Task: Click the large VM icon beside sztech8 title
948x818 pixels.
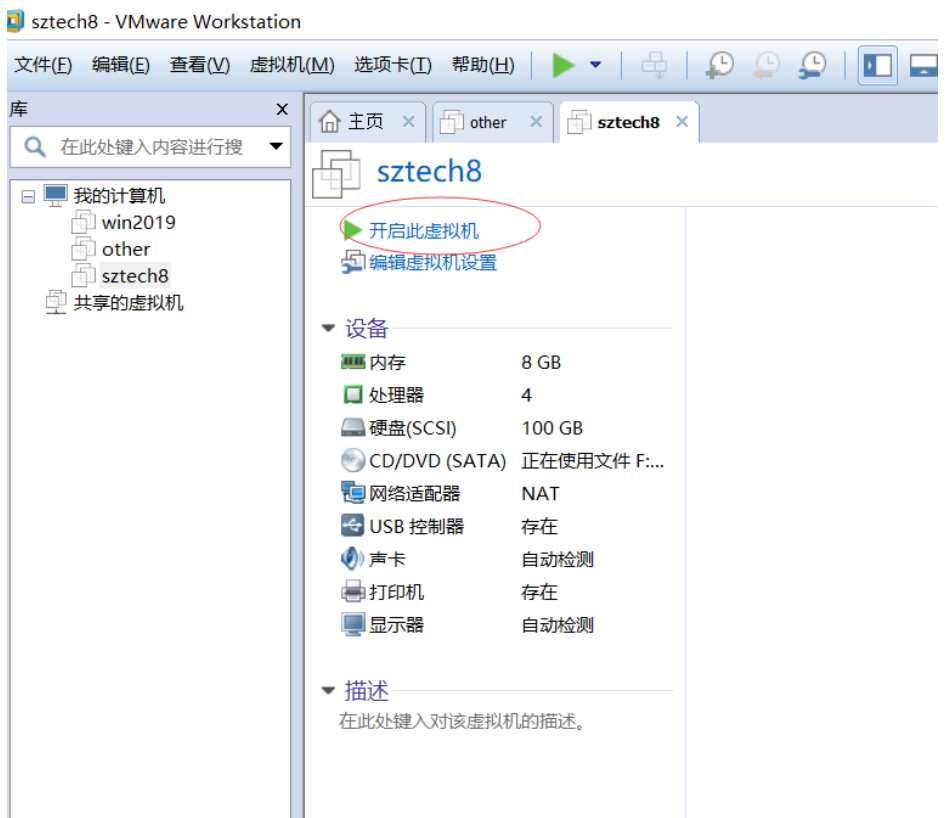Action: [x=336, y=174]
